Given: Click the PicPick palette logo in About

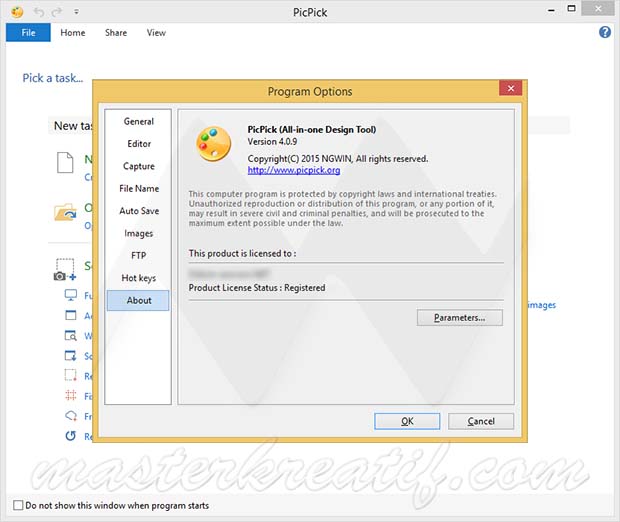Looking at the screenshot, I should 214,144.
